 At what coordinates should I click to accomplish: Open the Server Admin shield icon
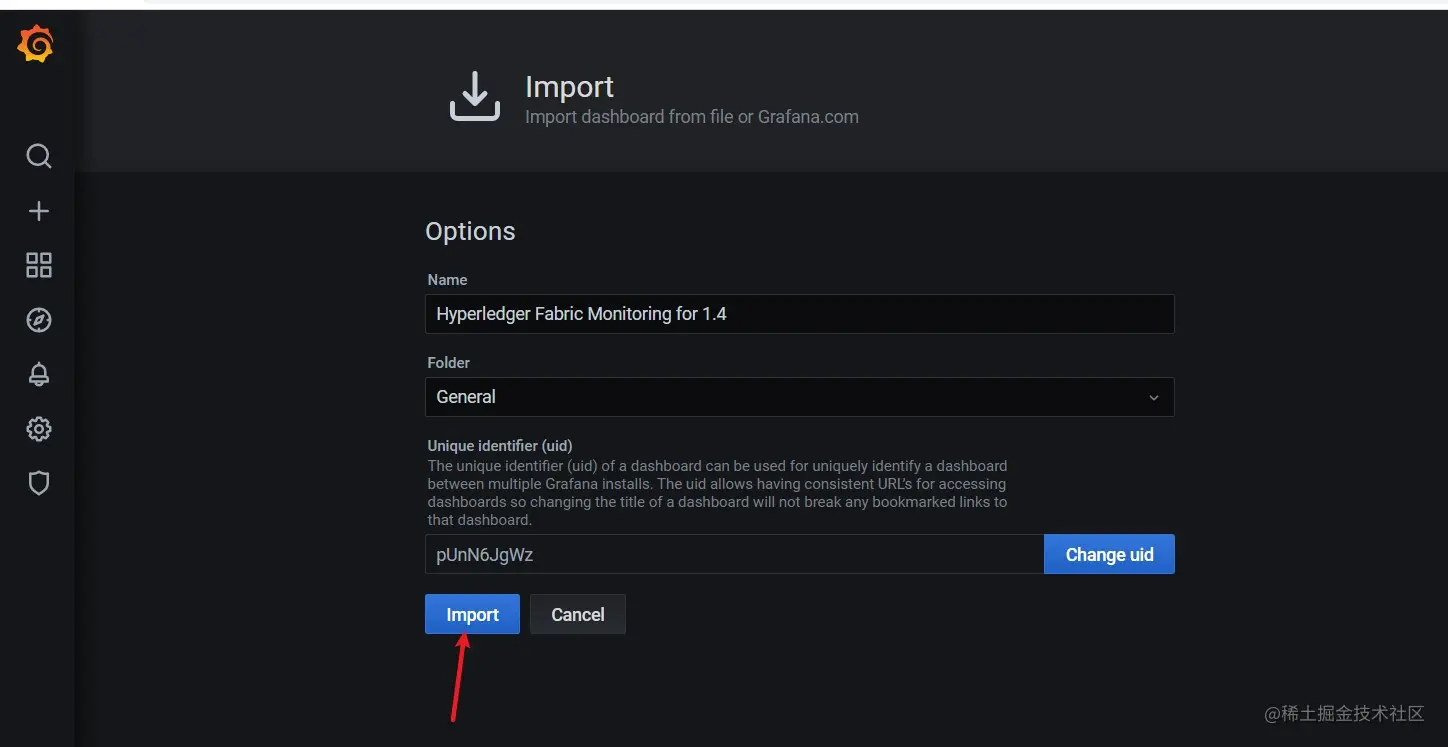click(38, 483)
